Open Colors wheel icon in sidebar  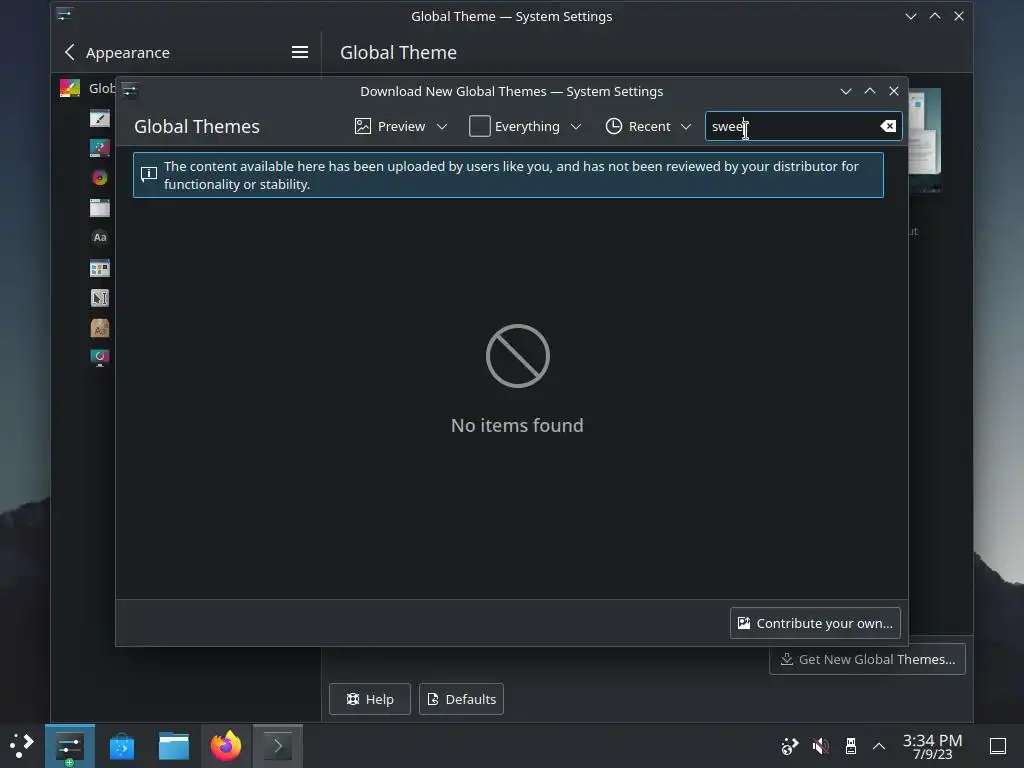99,178
